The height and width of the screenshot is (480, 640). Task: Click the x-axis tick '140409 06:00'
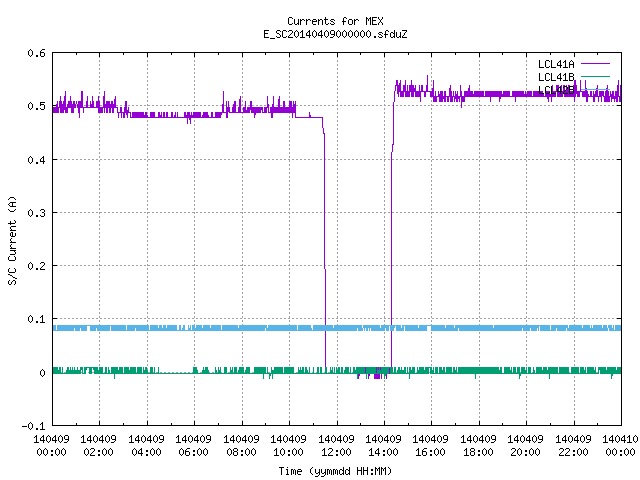click(x=193, y=445)
